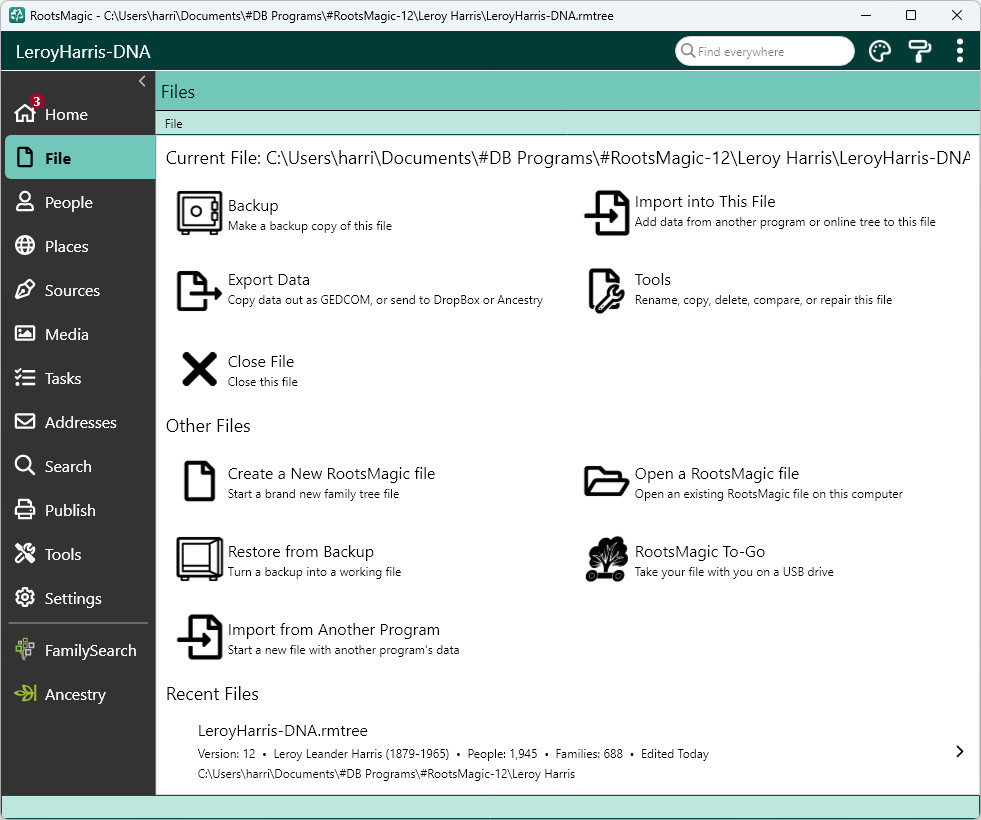The height and width of the screenshot is (820, 981).
Task: Click the Places globe icon in sidebar
Action: pyautogui.click(x=25, y=245)
